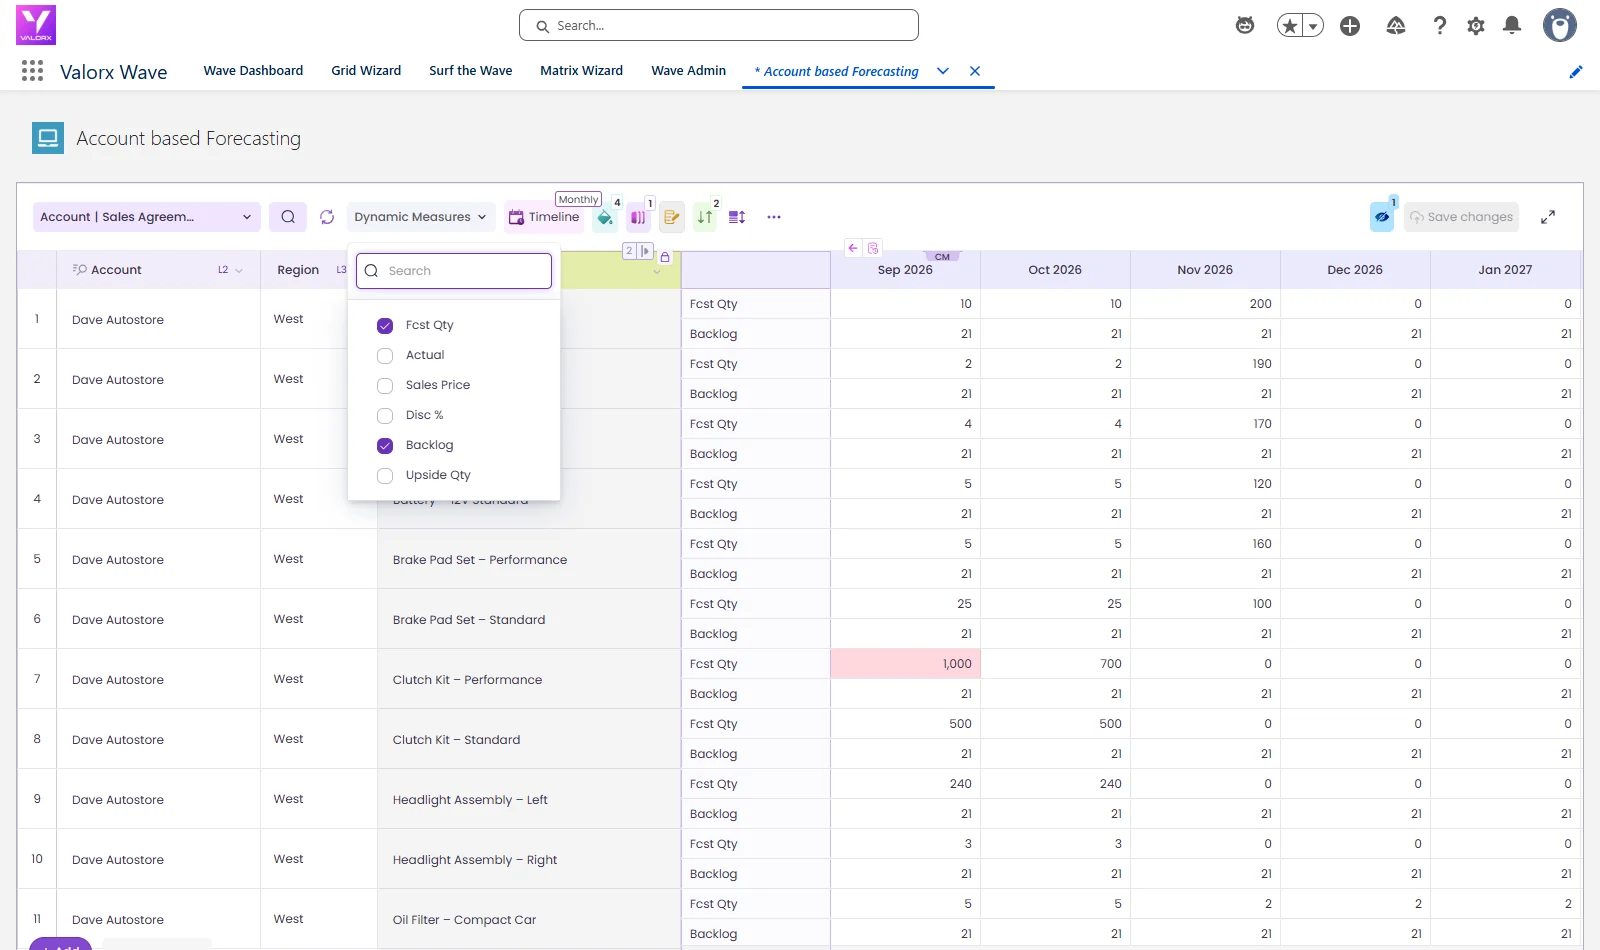Image resolution: width=1600 pixels, height=950 pixels.
Task: Click Save changes button
Action: (x=1461, y=217)
